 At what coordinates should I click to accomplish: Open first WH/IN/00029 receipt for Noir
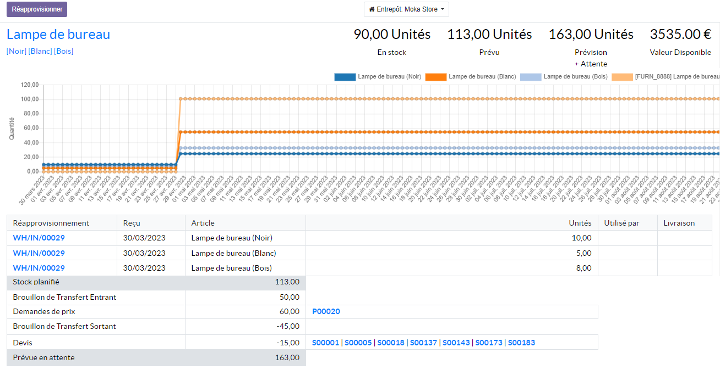(x=39, y=238)
